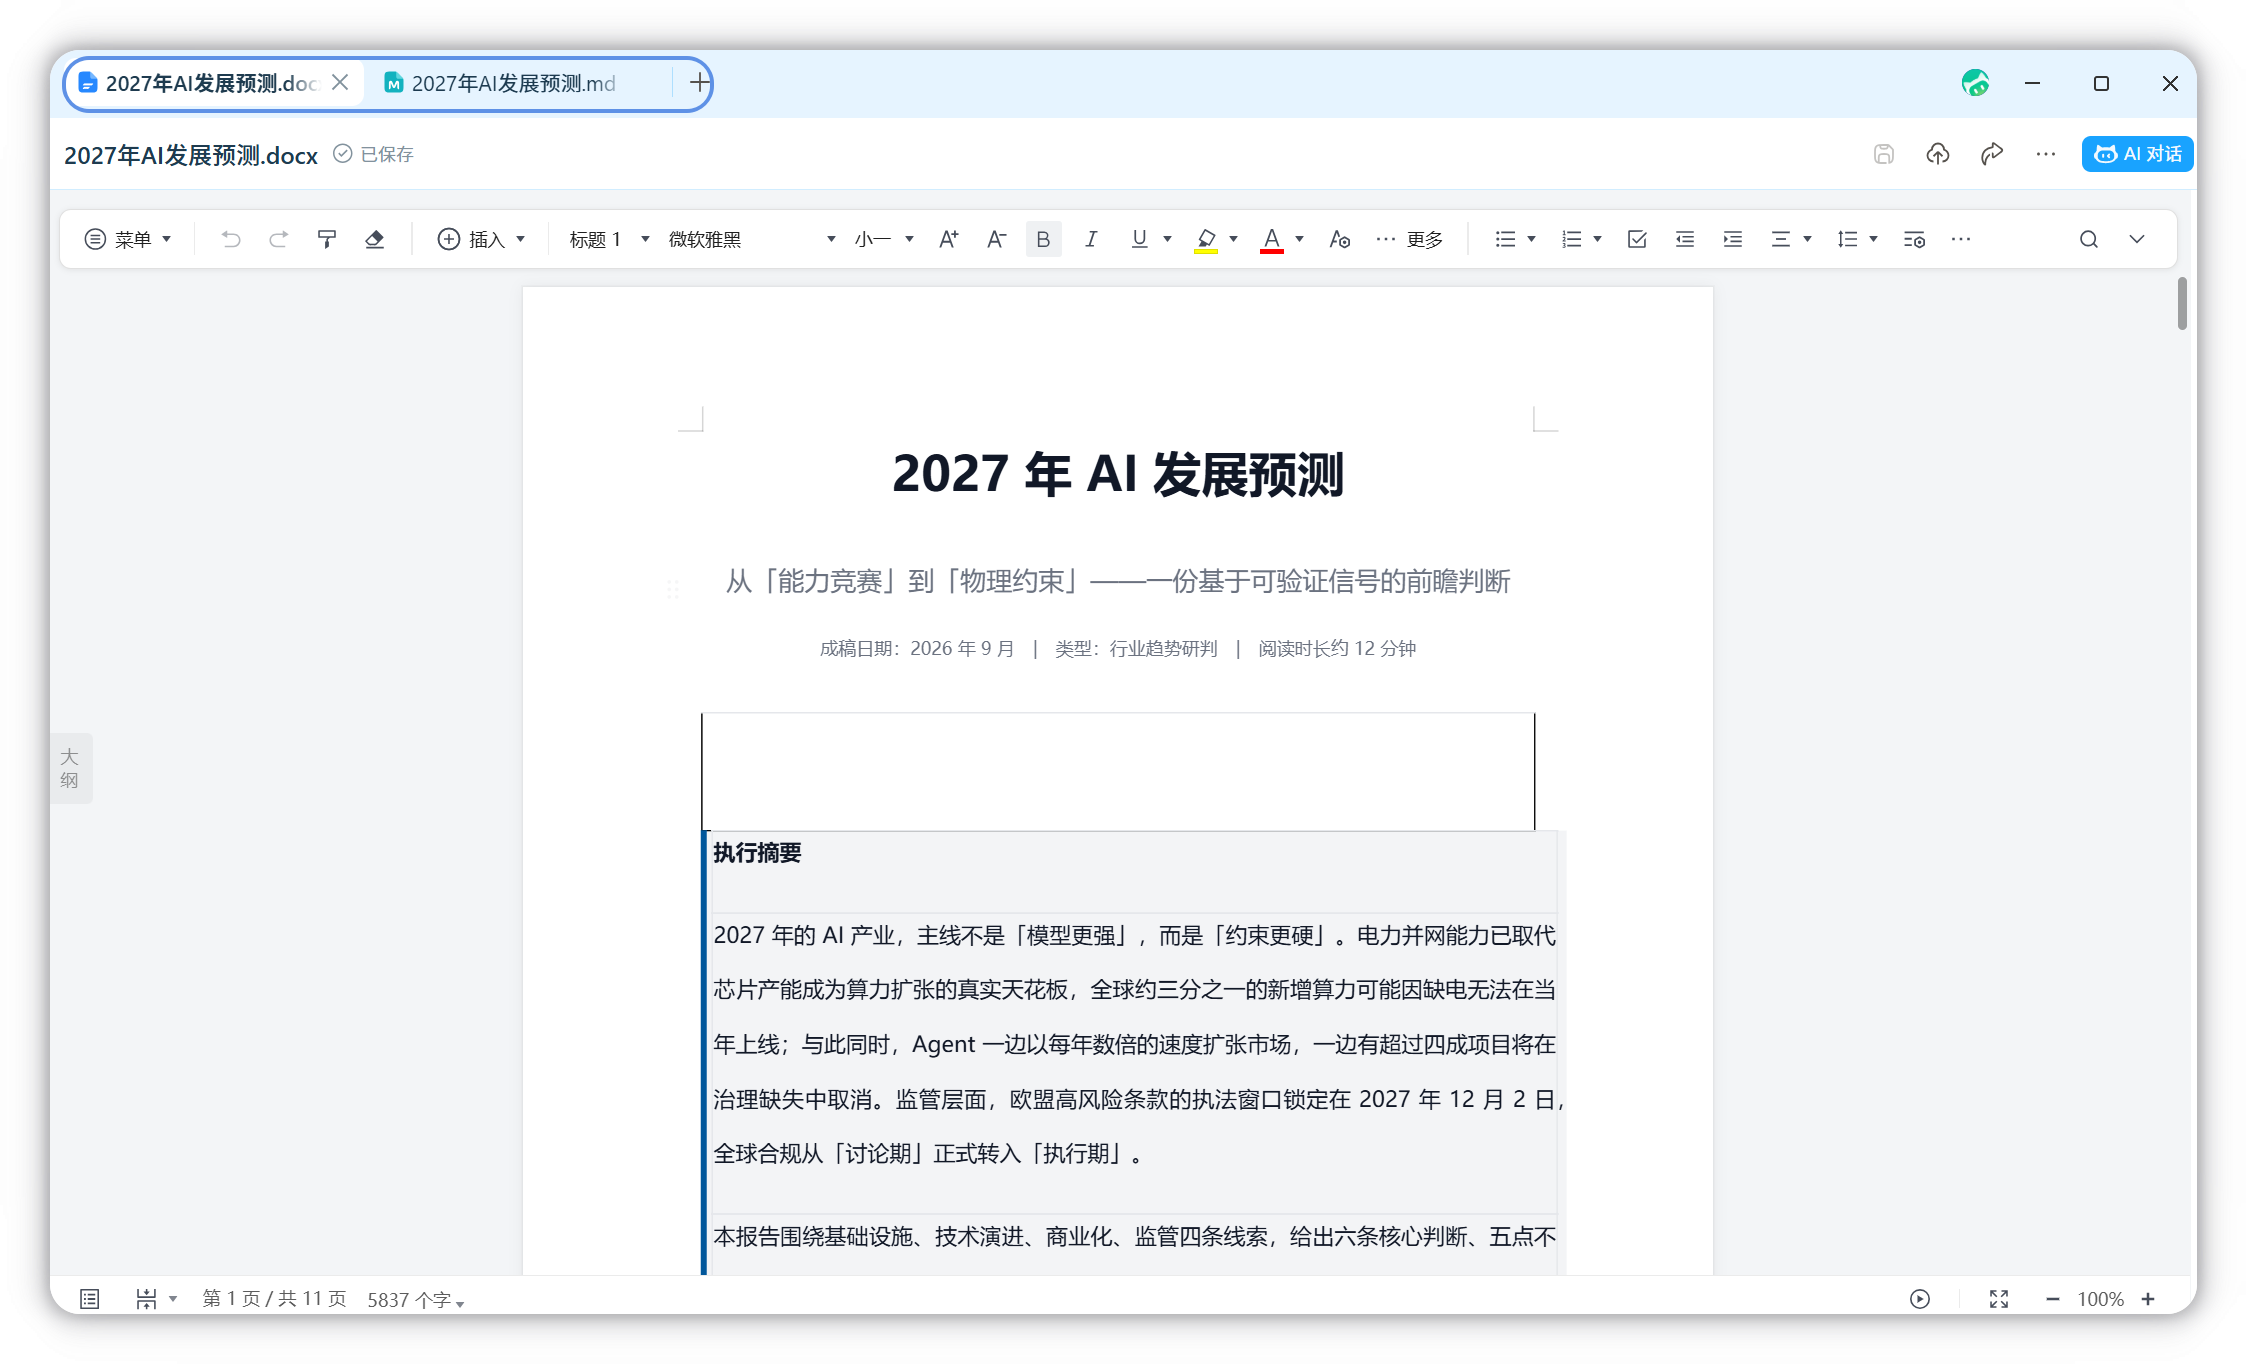Click the vertical scrollbar thumb
Screen dimensions: 2247x1364
point(2182,303)
